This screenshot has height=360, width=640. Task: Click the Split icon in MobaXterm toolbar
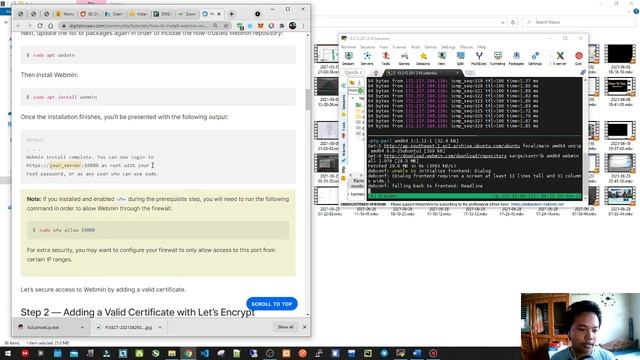[460, 58]
